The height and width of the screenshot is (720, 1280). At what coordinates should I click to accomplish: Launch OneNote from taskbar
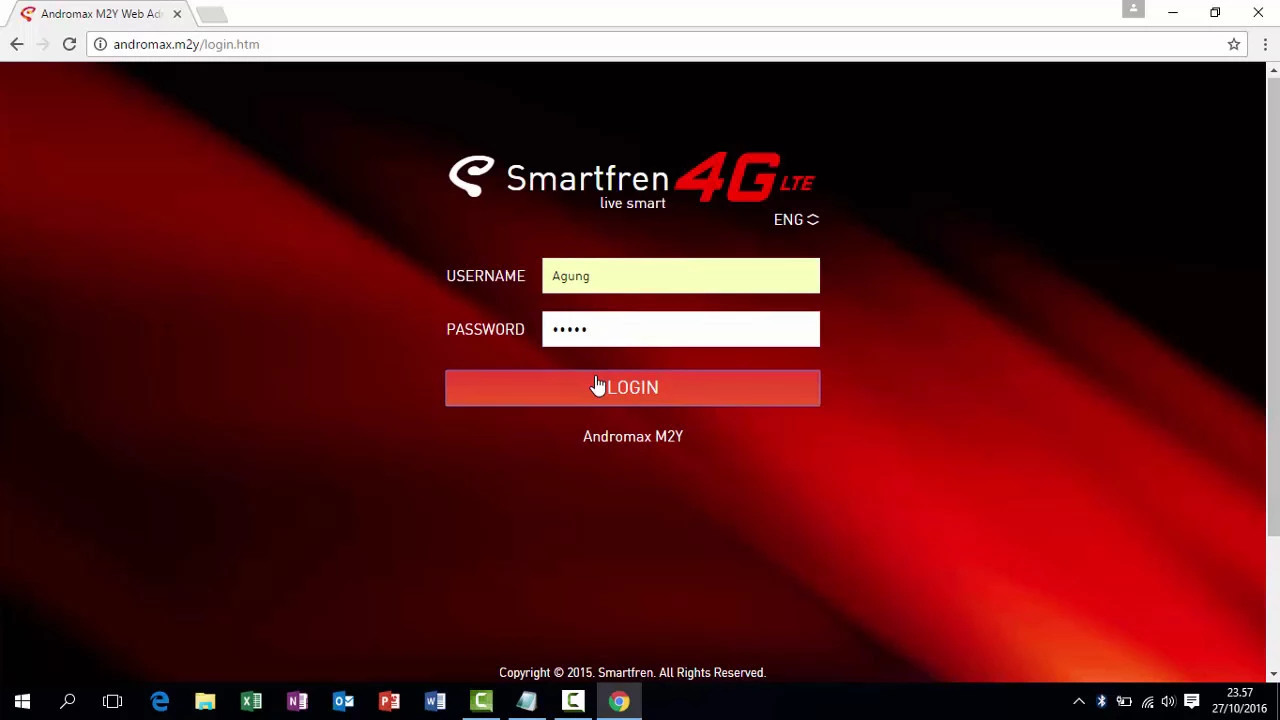[x=297, y=702]
